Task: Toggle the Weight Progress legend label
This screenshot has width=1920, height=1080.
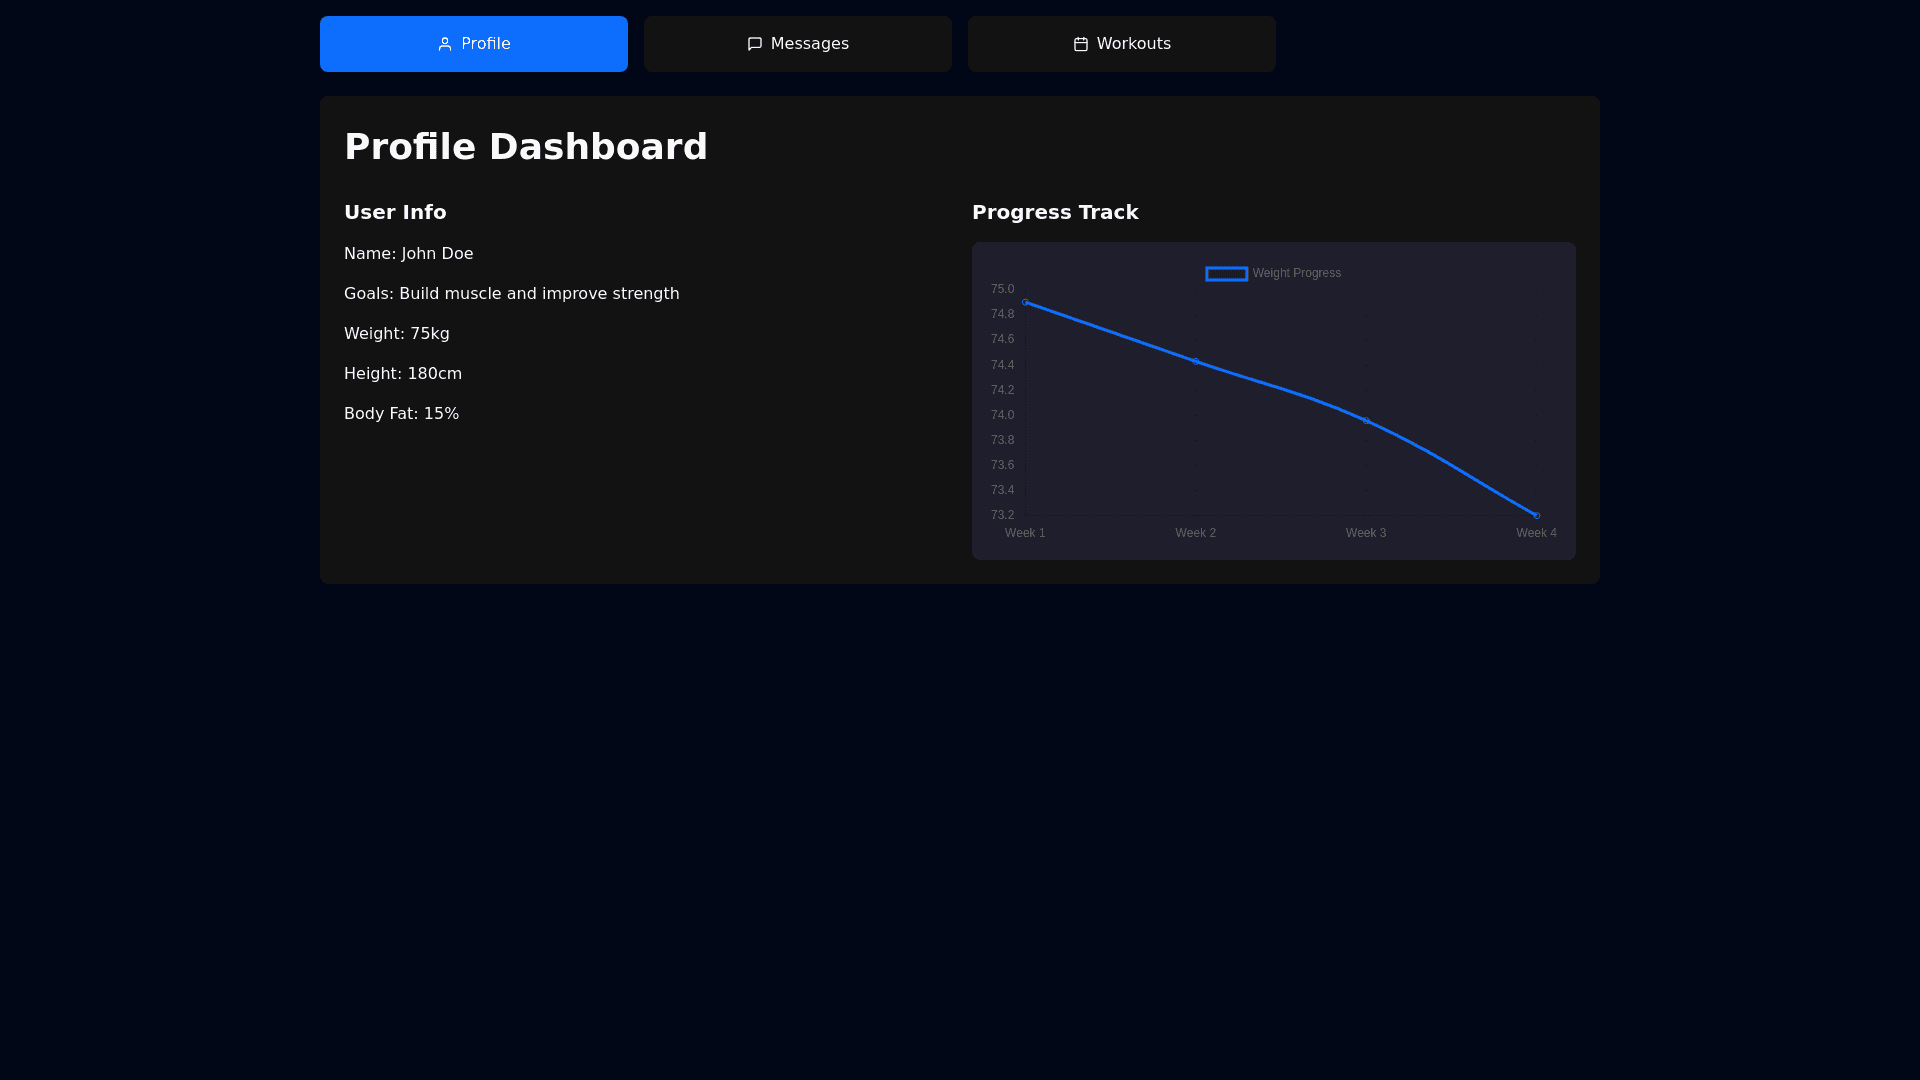Action: [1296, 273]
